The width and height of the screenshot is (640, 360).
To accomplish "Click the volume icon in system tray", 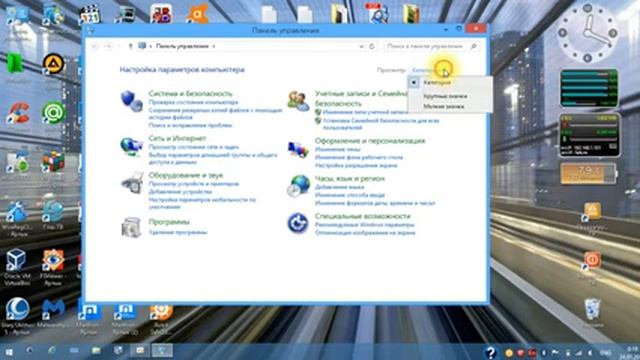I will click(590, 352).
